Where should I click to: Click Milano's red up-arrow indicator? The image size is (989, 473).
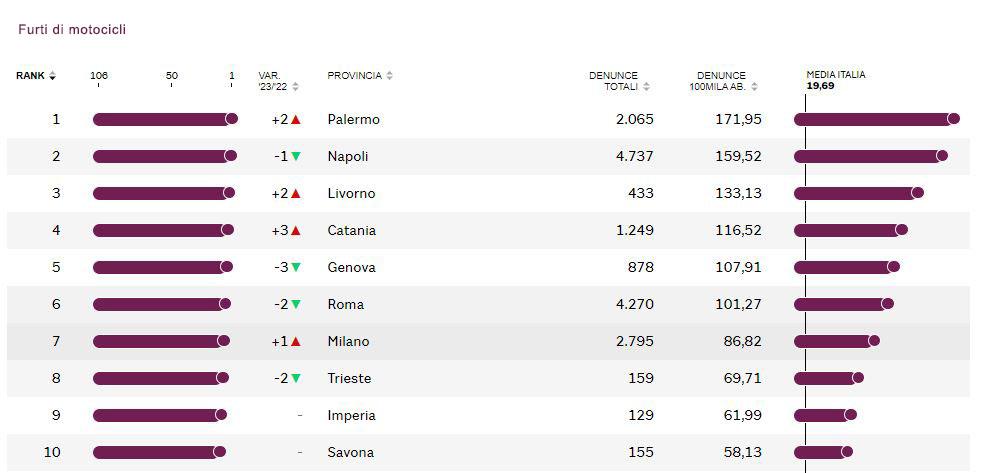pos(295,341)
